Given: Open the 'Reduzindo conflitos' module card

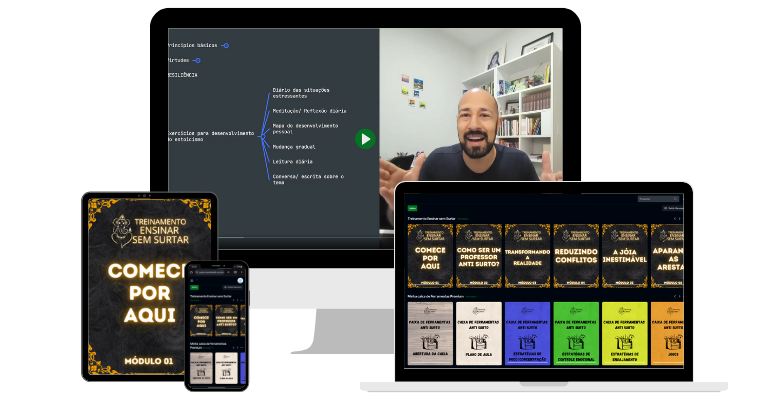Looking at the screenshot, I should (576, 256).
